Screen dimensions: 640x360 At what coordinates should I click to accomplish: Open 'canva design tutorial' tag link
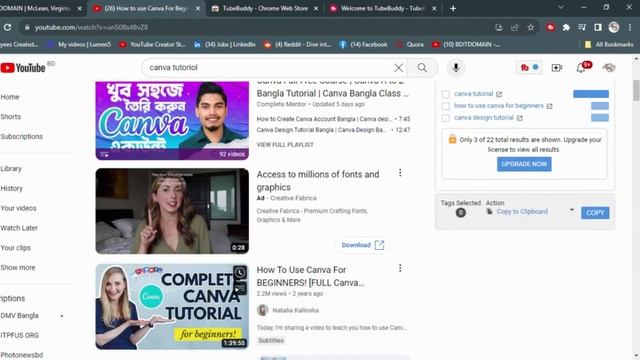(x=484, y=118)
